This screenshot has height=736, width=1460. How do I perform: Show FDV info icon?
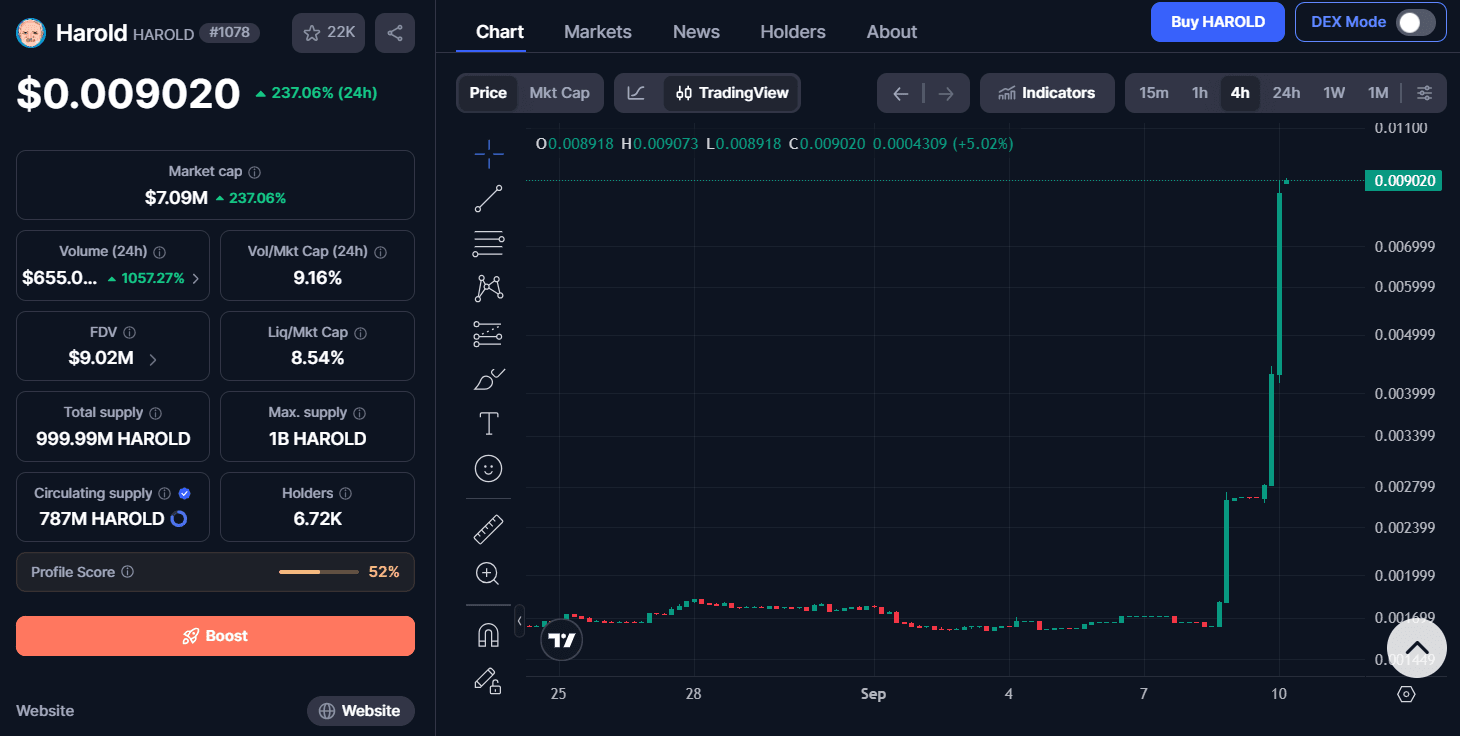pos(129,333)
